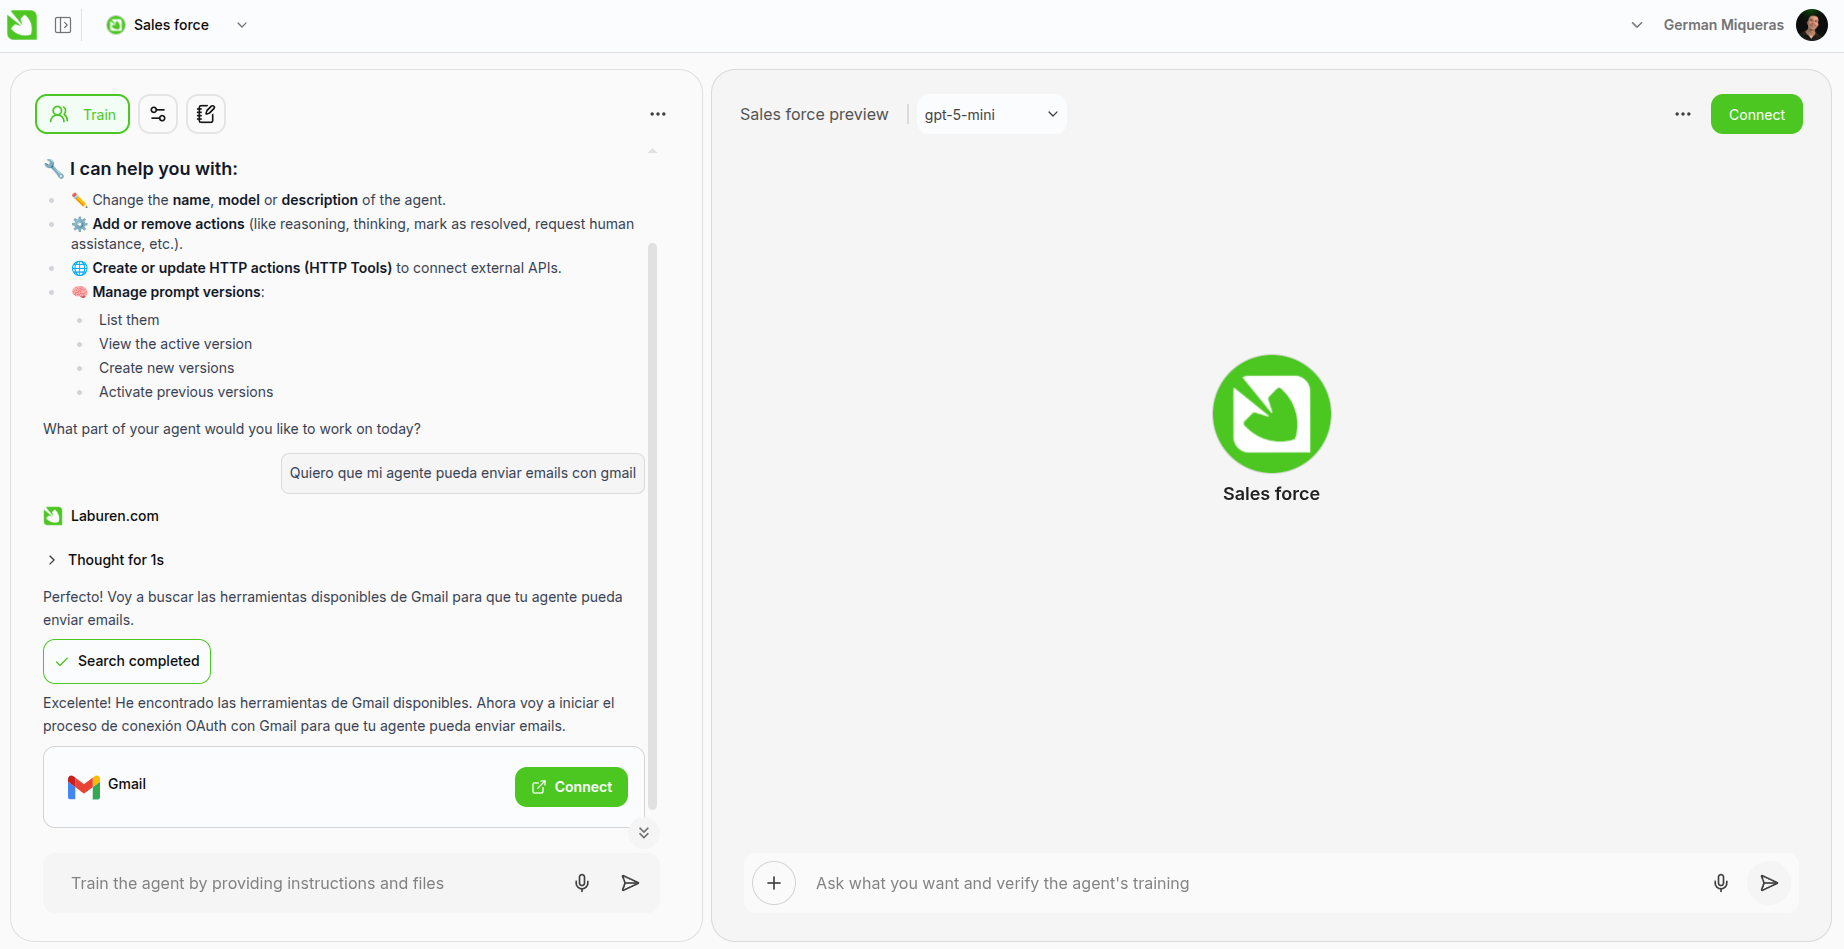Click the German Miqueras user name

1723,25
